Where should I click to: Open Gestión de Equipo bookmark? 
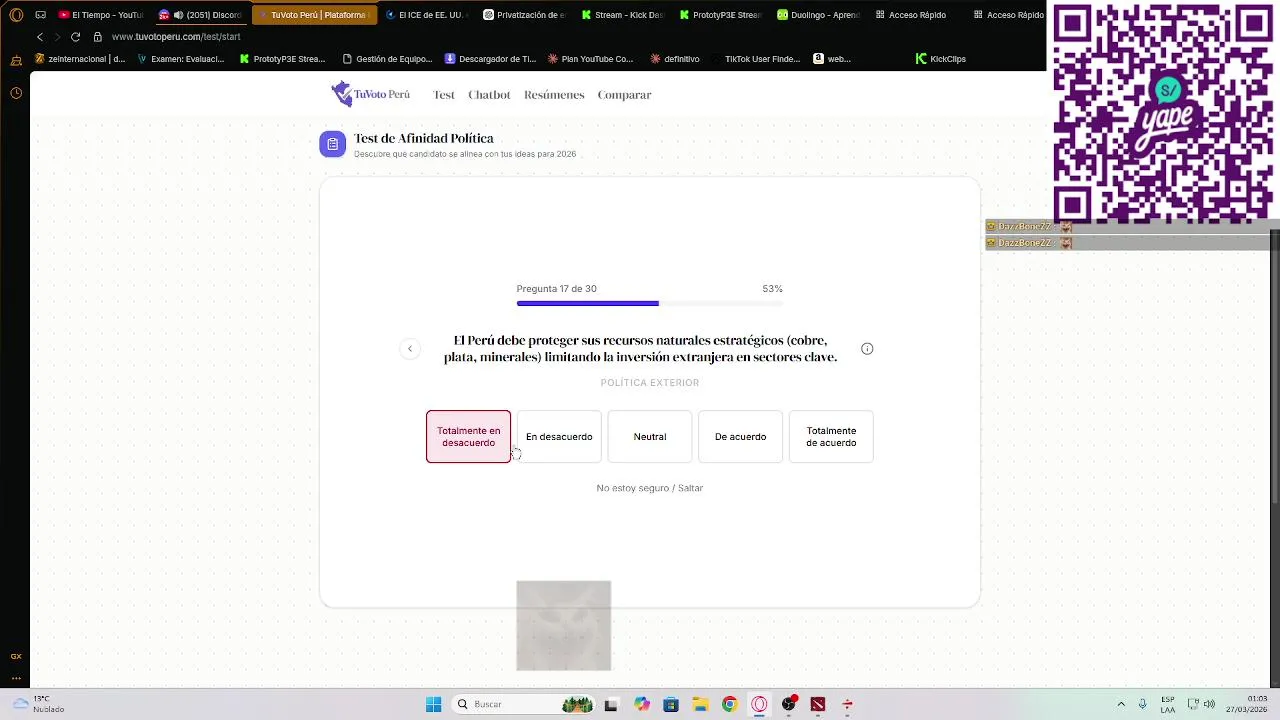(387, 59)
